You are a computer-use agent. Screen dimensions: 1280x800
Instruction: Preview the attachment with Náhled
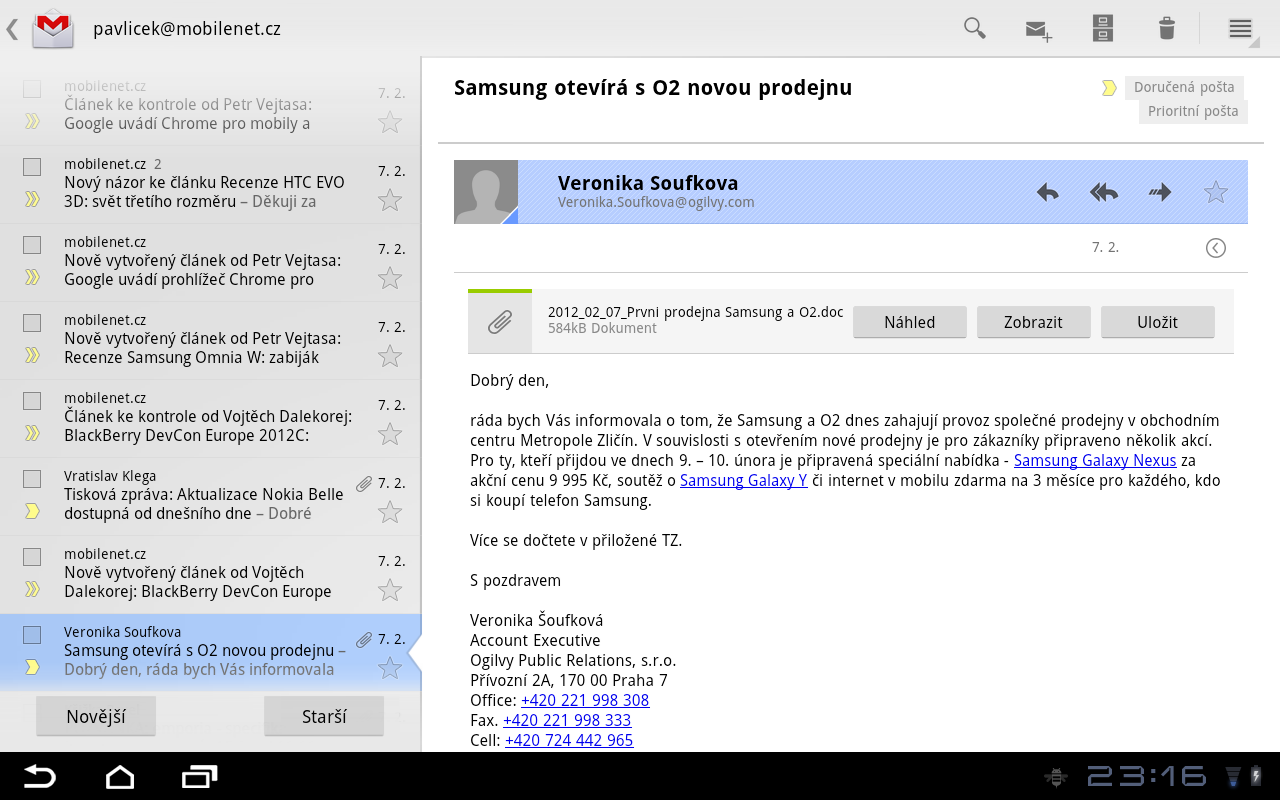click(x=910, y=322)
